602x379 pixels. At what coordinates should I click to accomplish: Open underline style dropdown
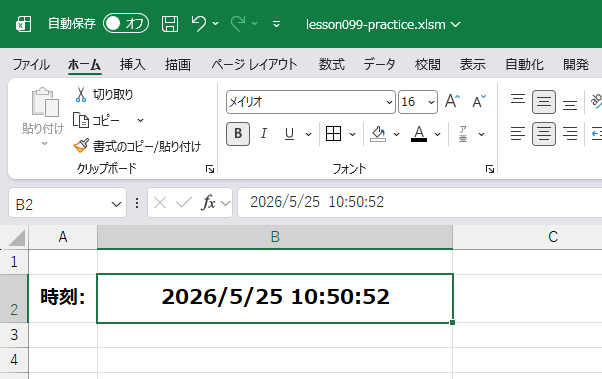click(x=308, y=134)
